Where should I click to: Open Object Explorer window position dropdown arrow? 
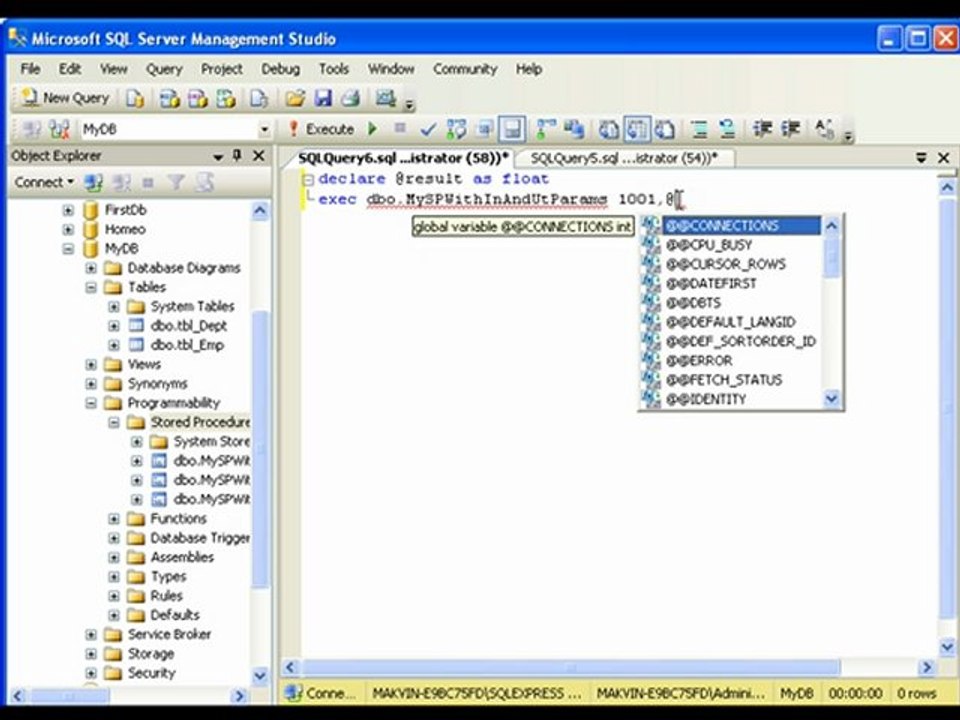(217, 157)
